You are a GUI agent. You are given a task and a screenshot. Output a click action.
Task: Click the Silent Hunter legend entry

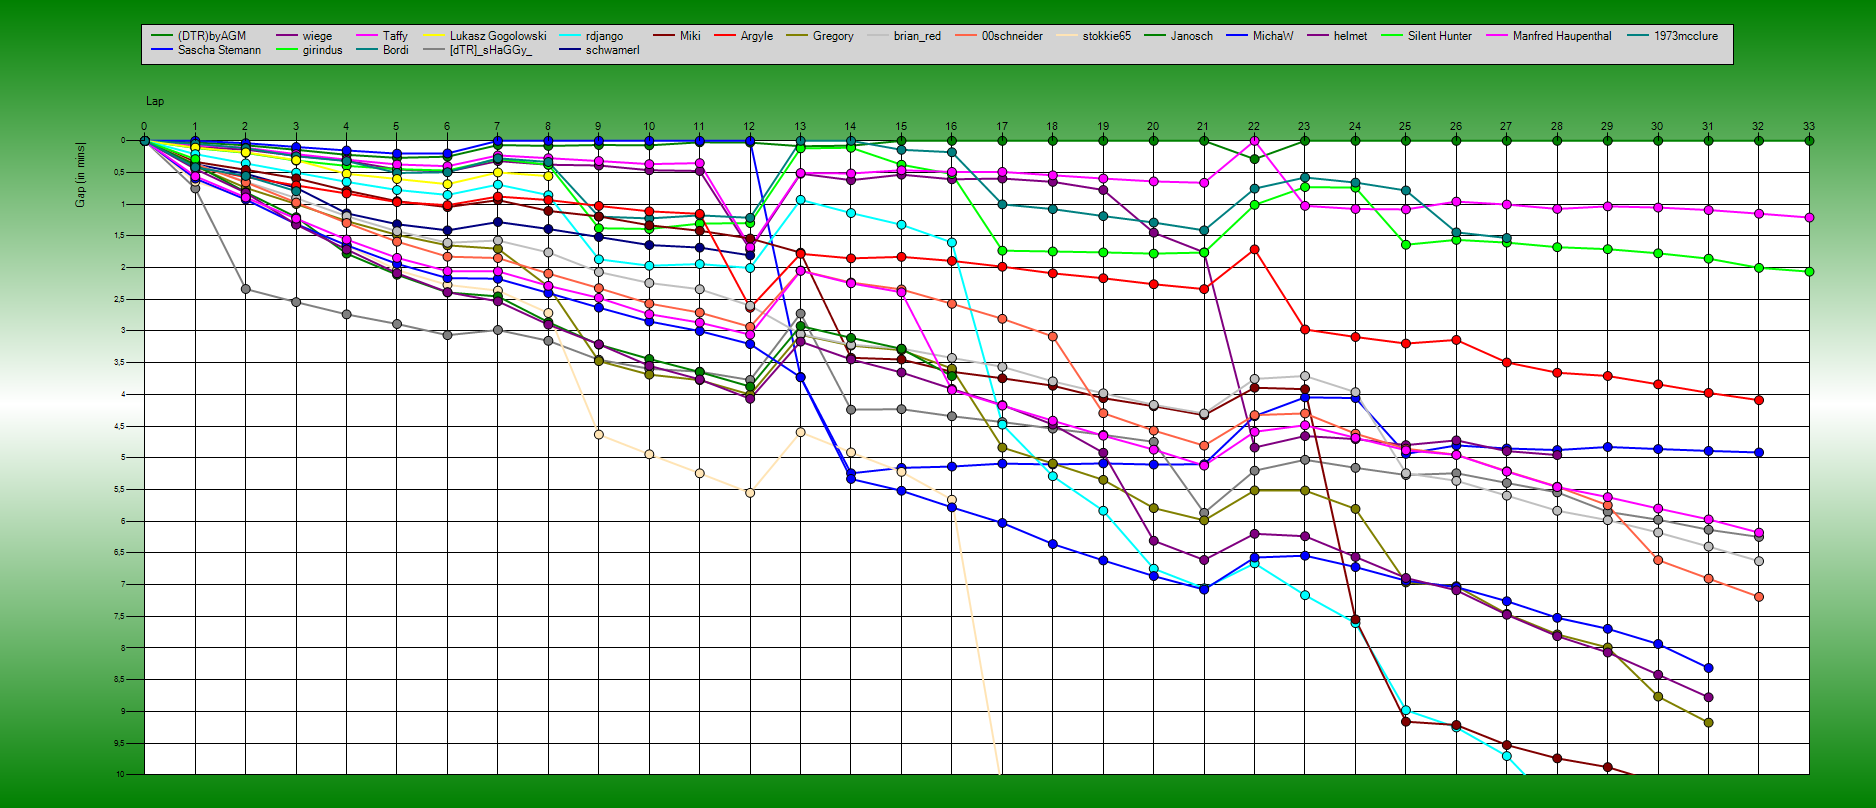pyautogui.click(x=1426, y=36)
